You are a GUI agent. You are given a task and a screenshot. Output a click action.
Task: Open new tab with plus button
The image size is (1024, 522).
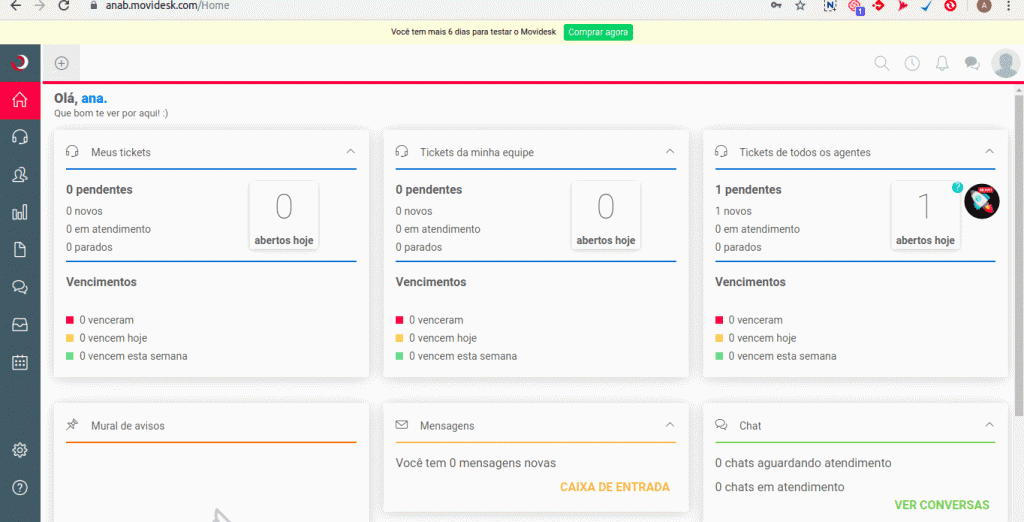[x=61, y=63]
